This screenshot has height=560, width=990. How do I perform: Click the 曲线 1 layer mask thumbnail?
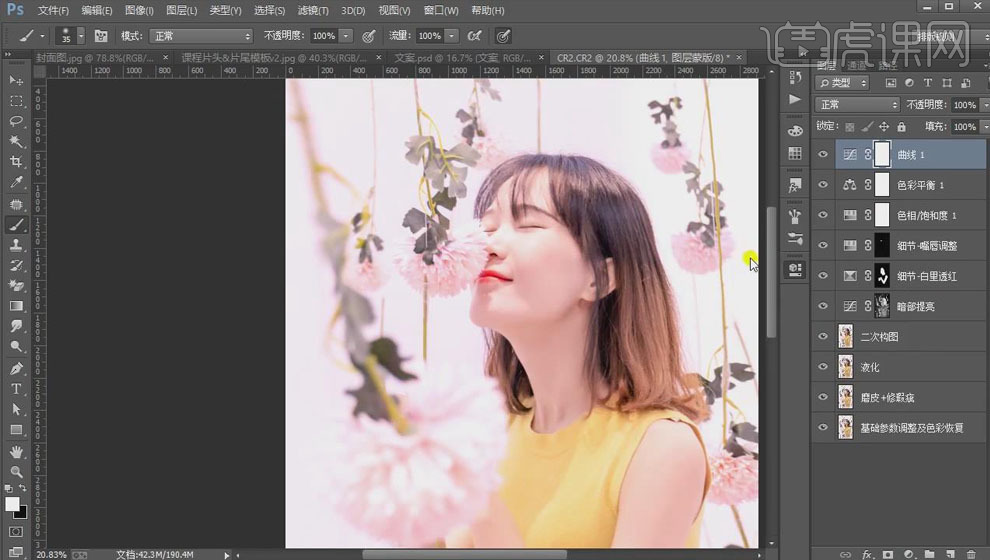(x=882, y=154)
